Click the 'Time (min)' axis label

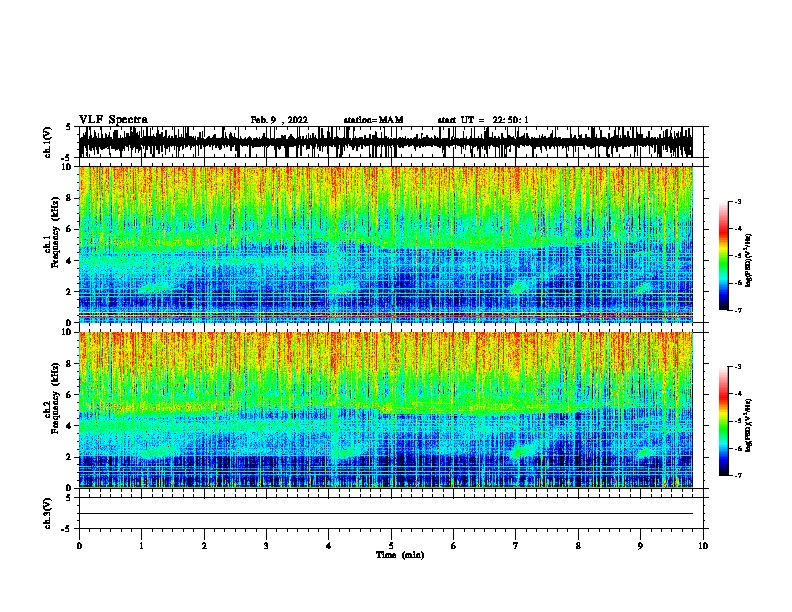[x=400, y=555]
